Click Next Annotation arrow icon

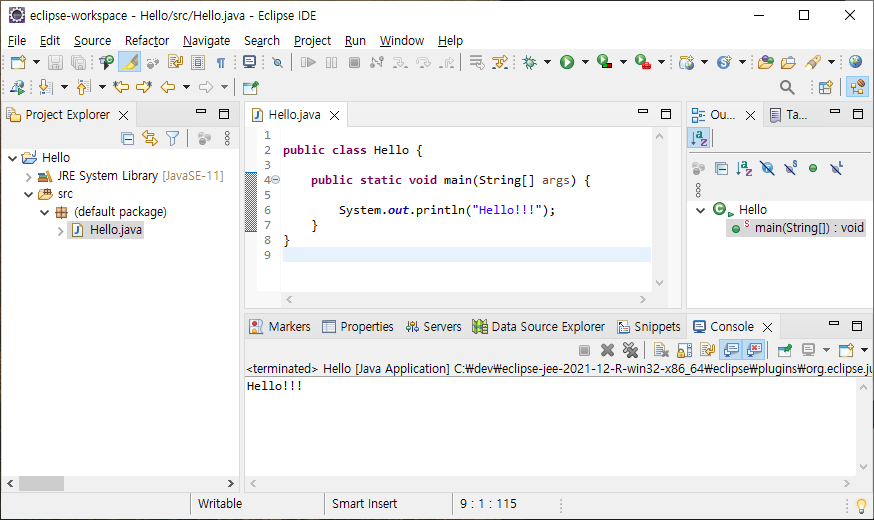45,87
